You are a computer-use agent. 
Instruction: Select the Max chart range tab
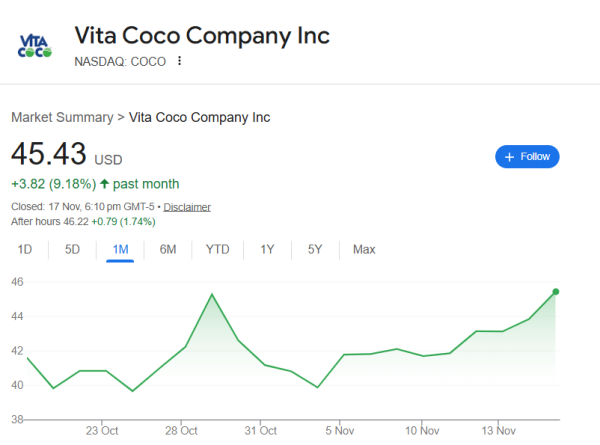364,249
